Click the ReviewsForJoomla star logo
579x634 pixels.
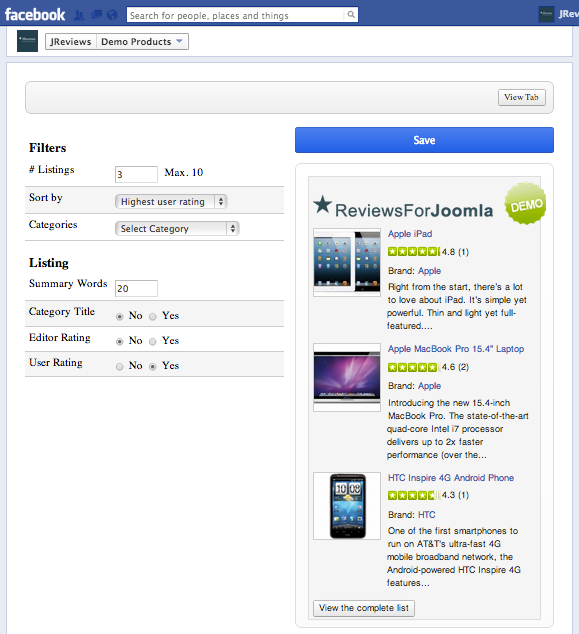pyautogui.click(x=323, y=204)
